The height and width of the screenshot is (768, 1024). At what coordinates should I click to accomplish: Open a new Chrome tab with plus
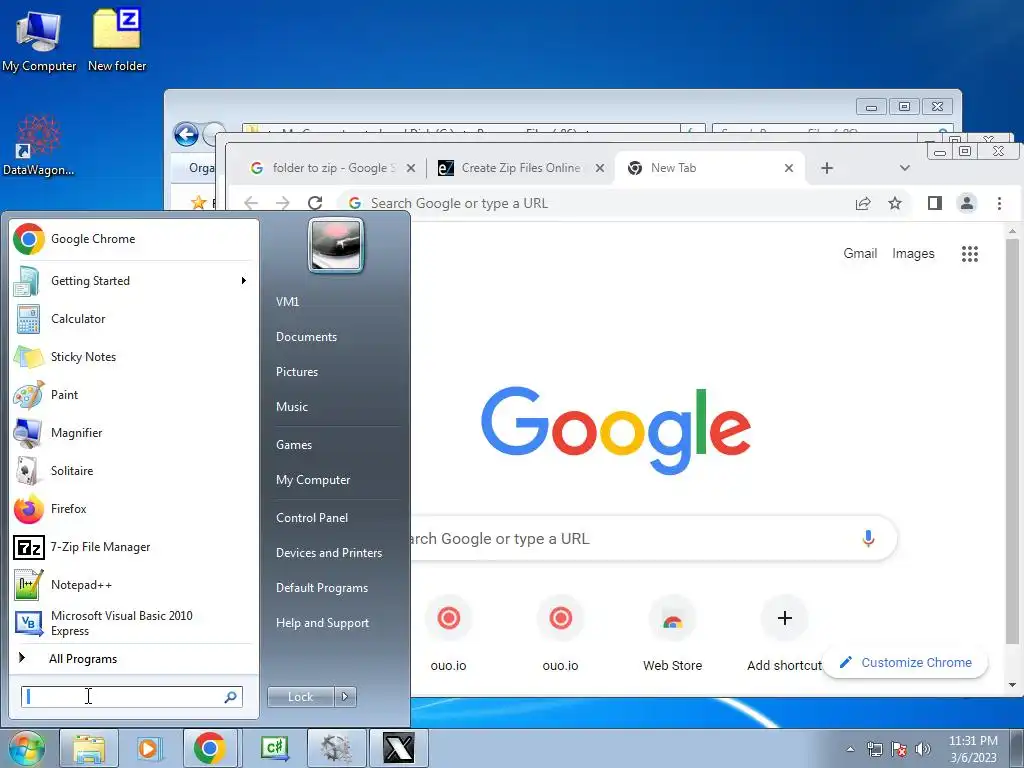coord(827,168)
